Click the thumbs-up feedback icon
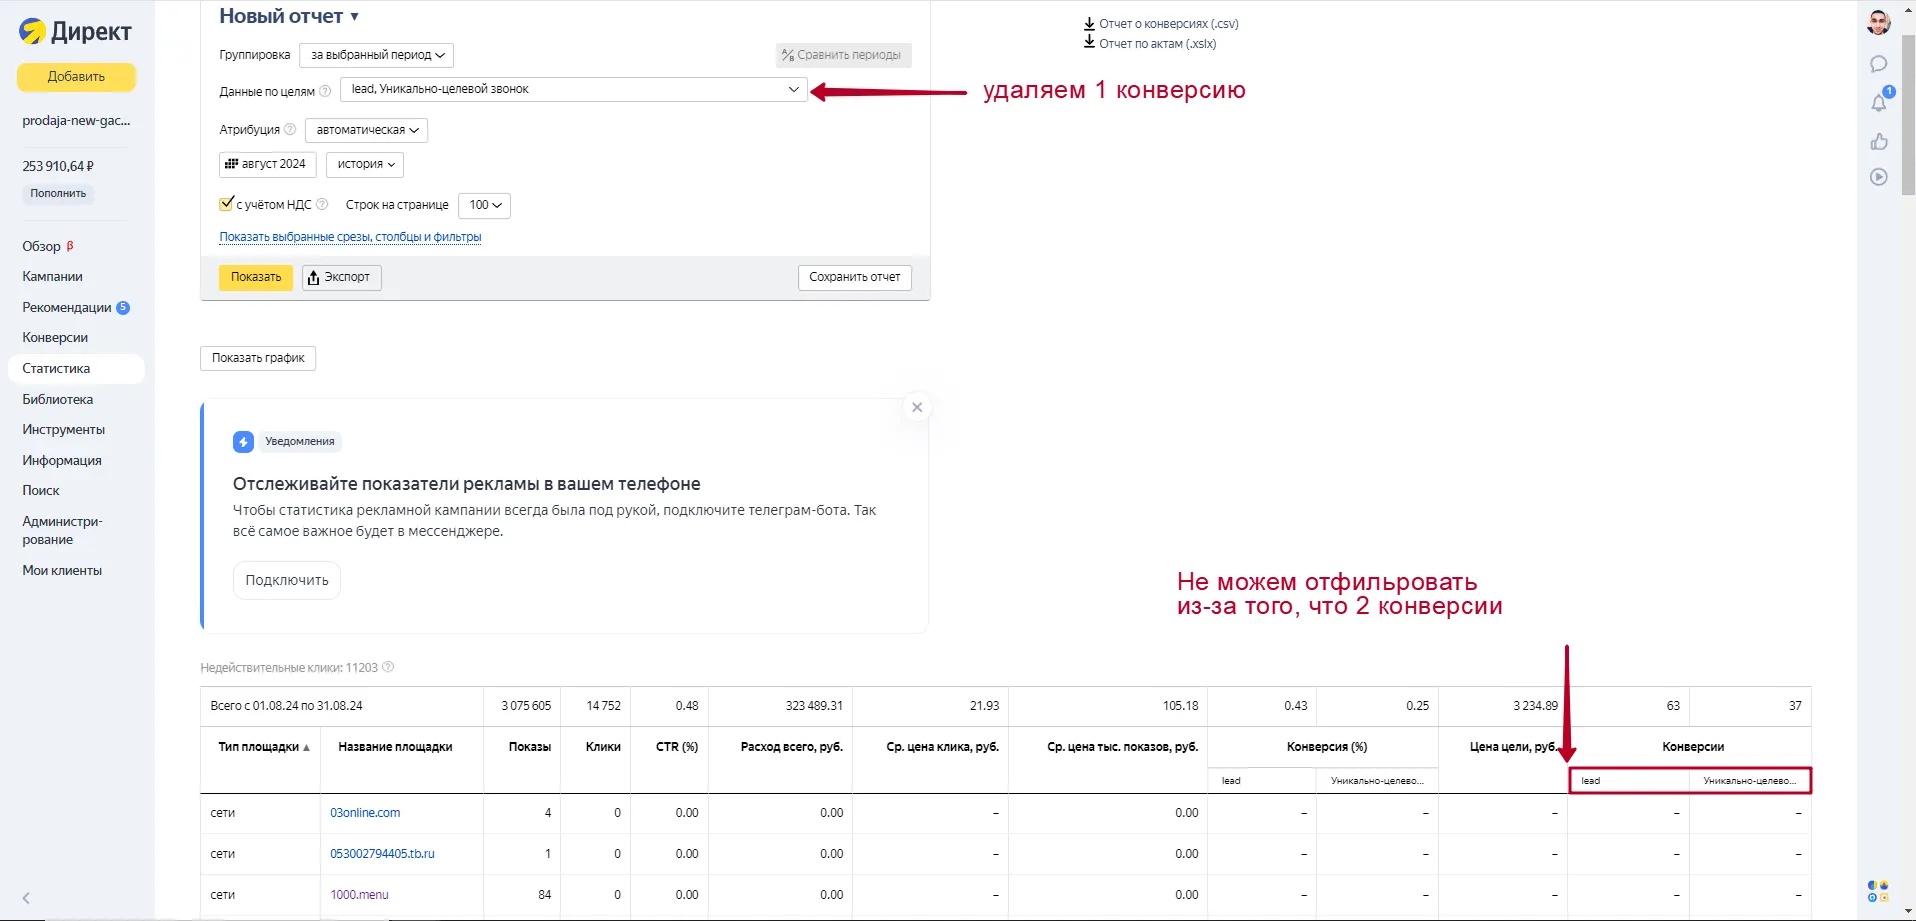Viewport: 1916px width, 921px height. pyautogui.click(x=1878, y=141)
